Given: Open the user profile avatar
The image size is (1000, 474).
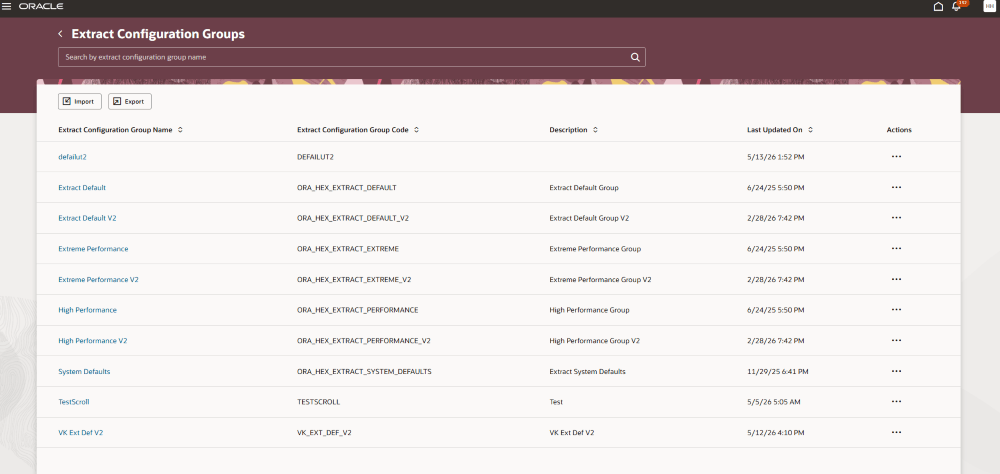Looking at the screenshot, I should [989, 6].
